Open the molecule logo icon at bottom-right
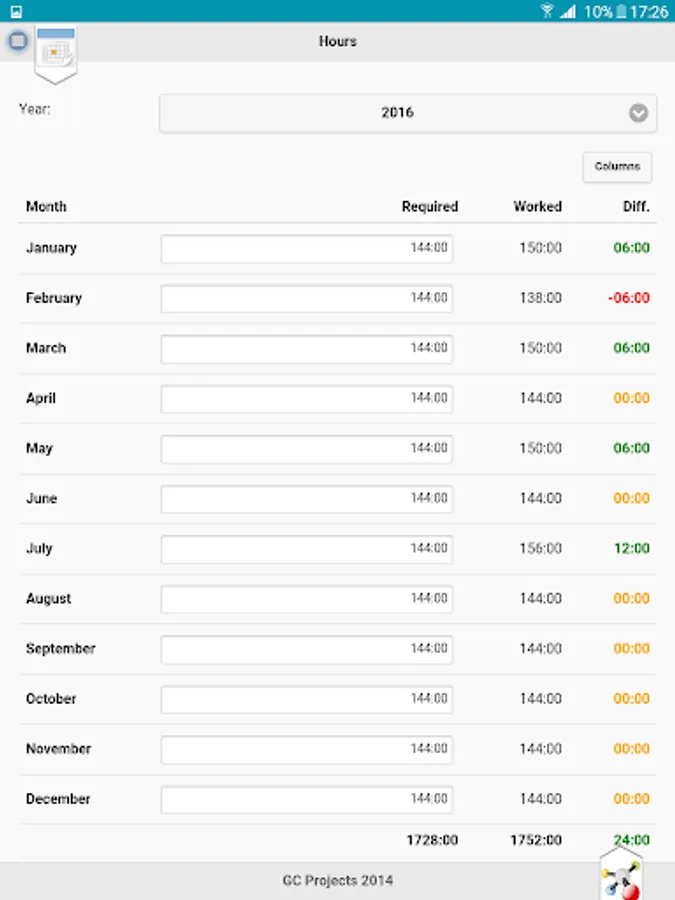 click(x=621, y=879)
